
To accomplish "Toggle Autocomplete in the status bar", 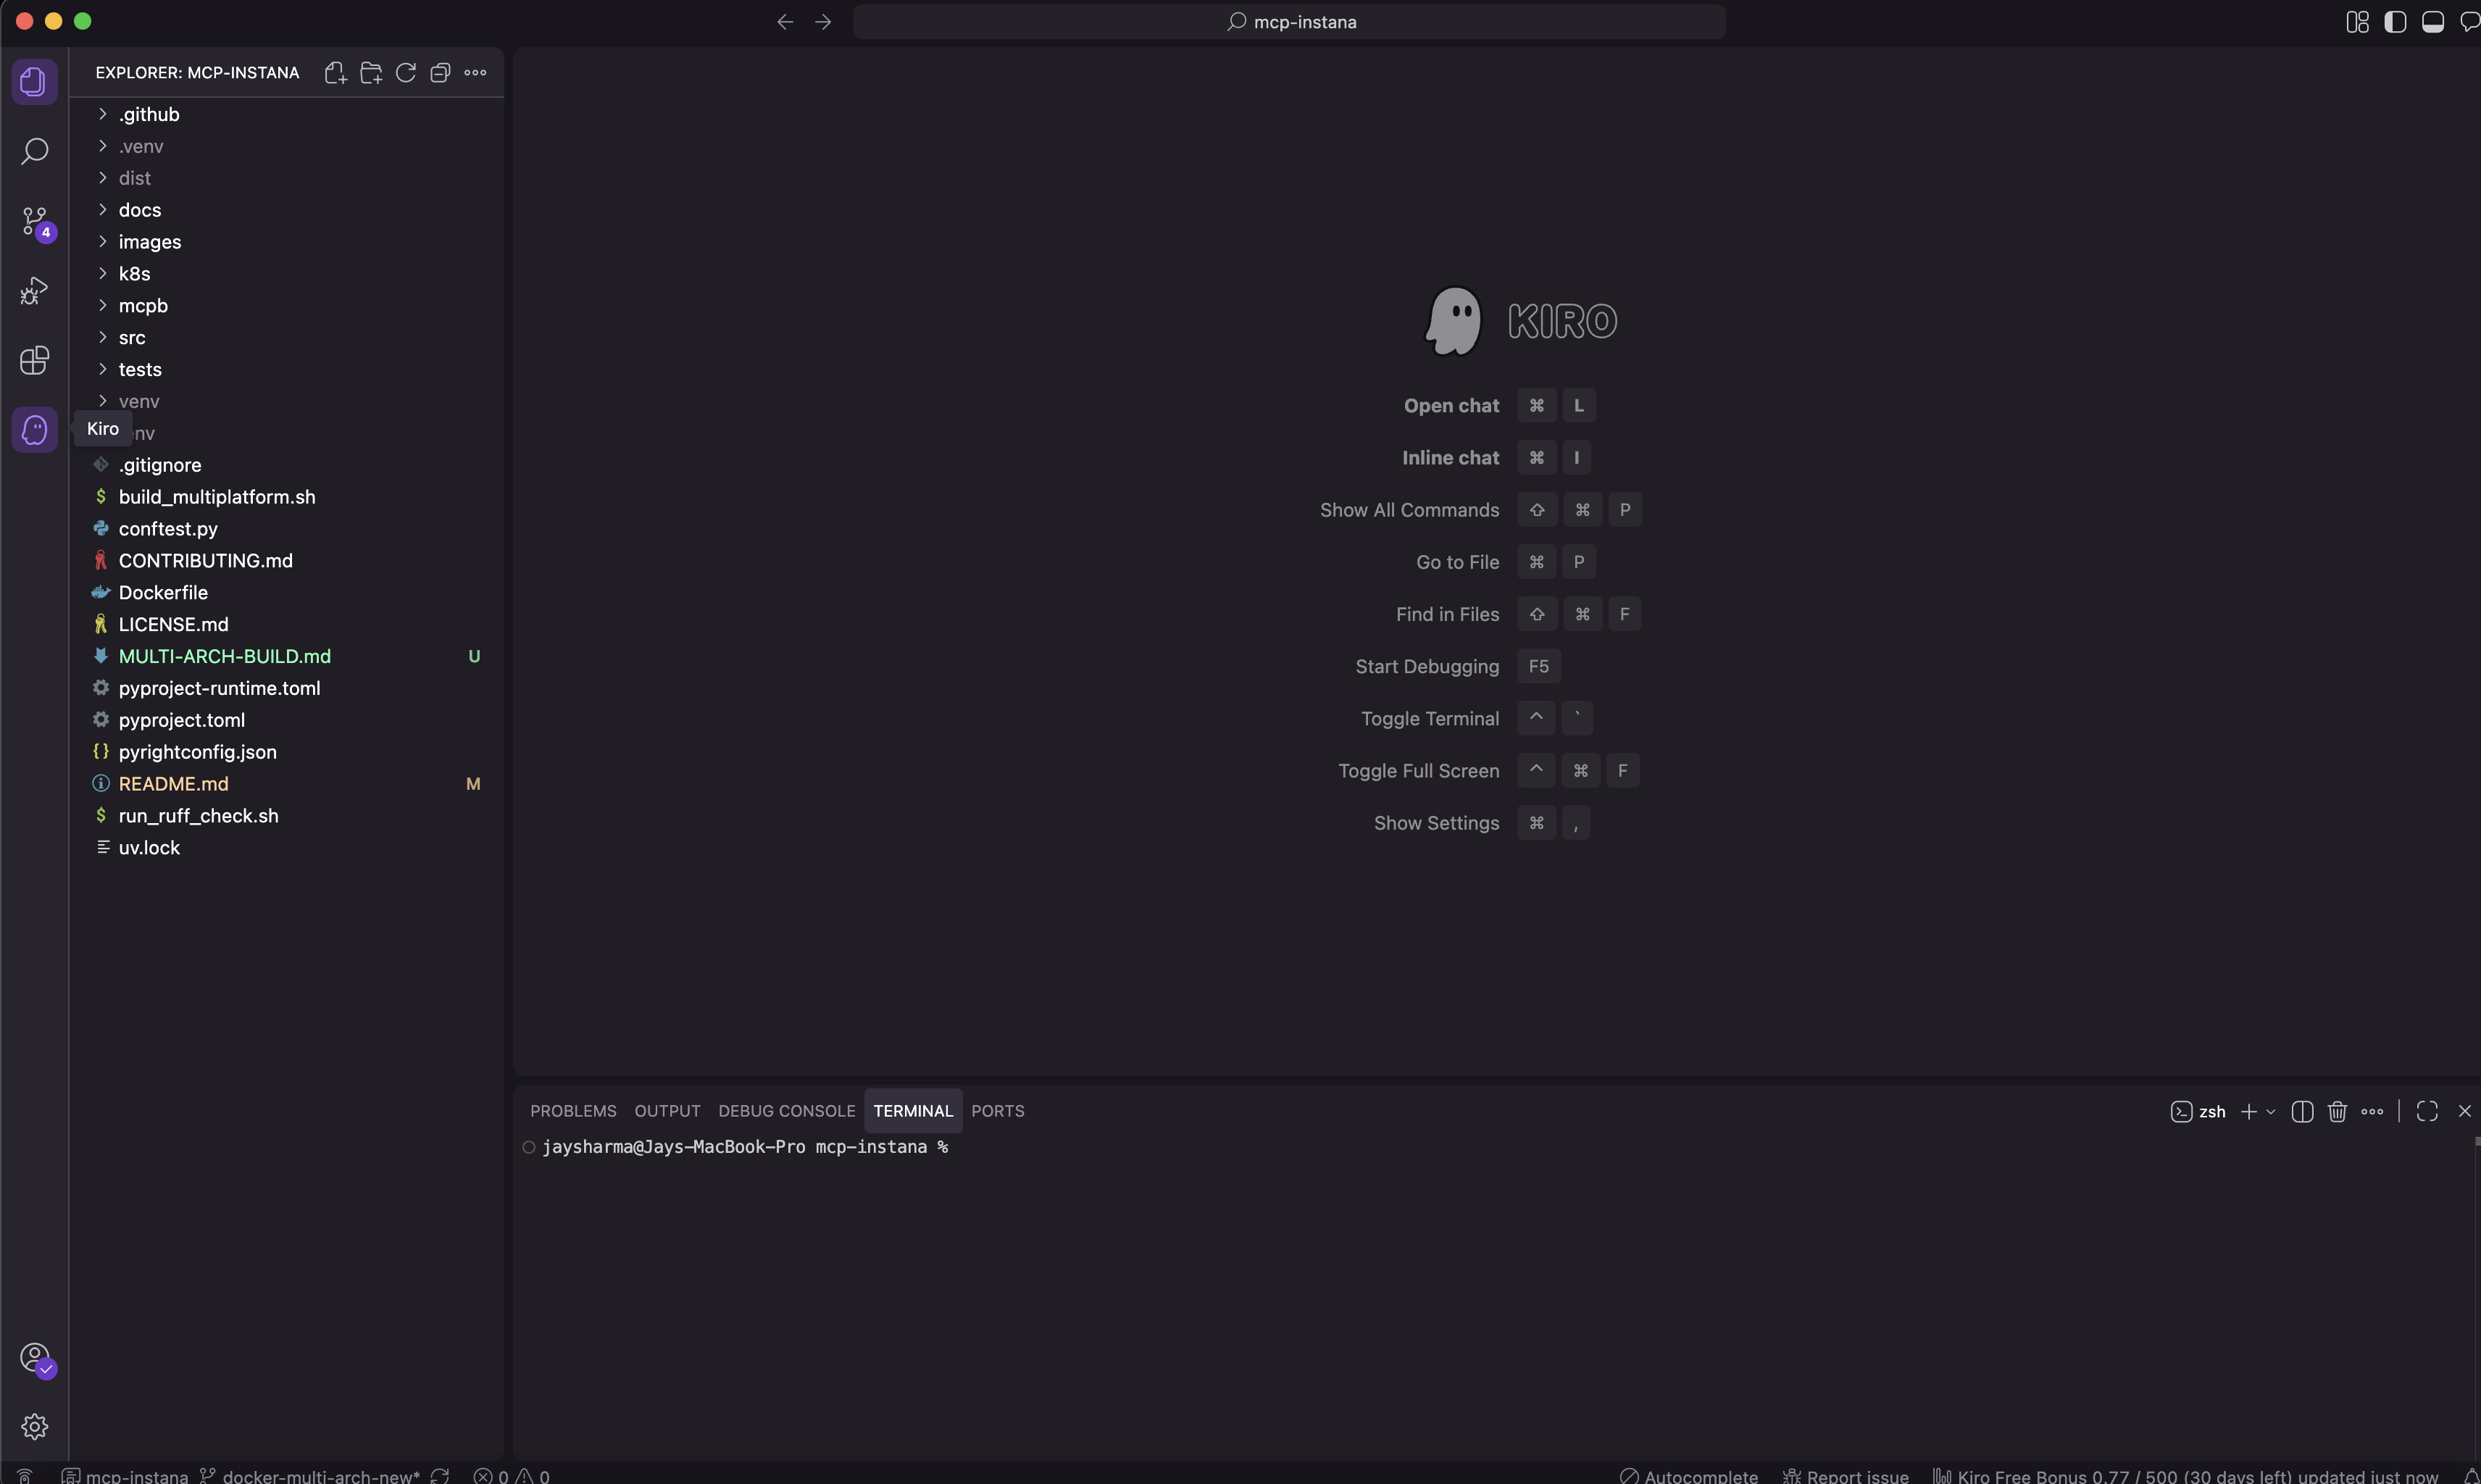I will (x=1689, y=1476).
